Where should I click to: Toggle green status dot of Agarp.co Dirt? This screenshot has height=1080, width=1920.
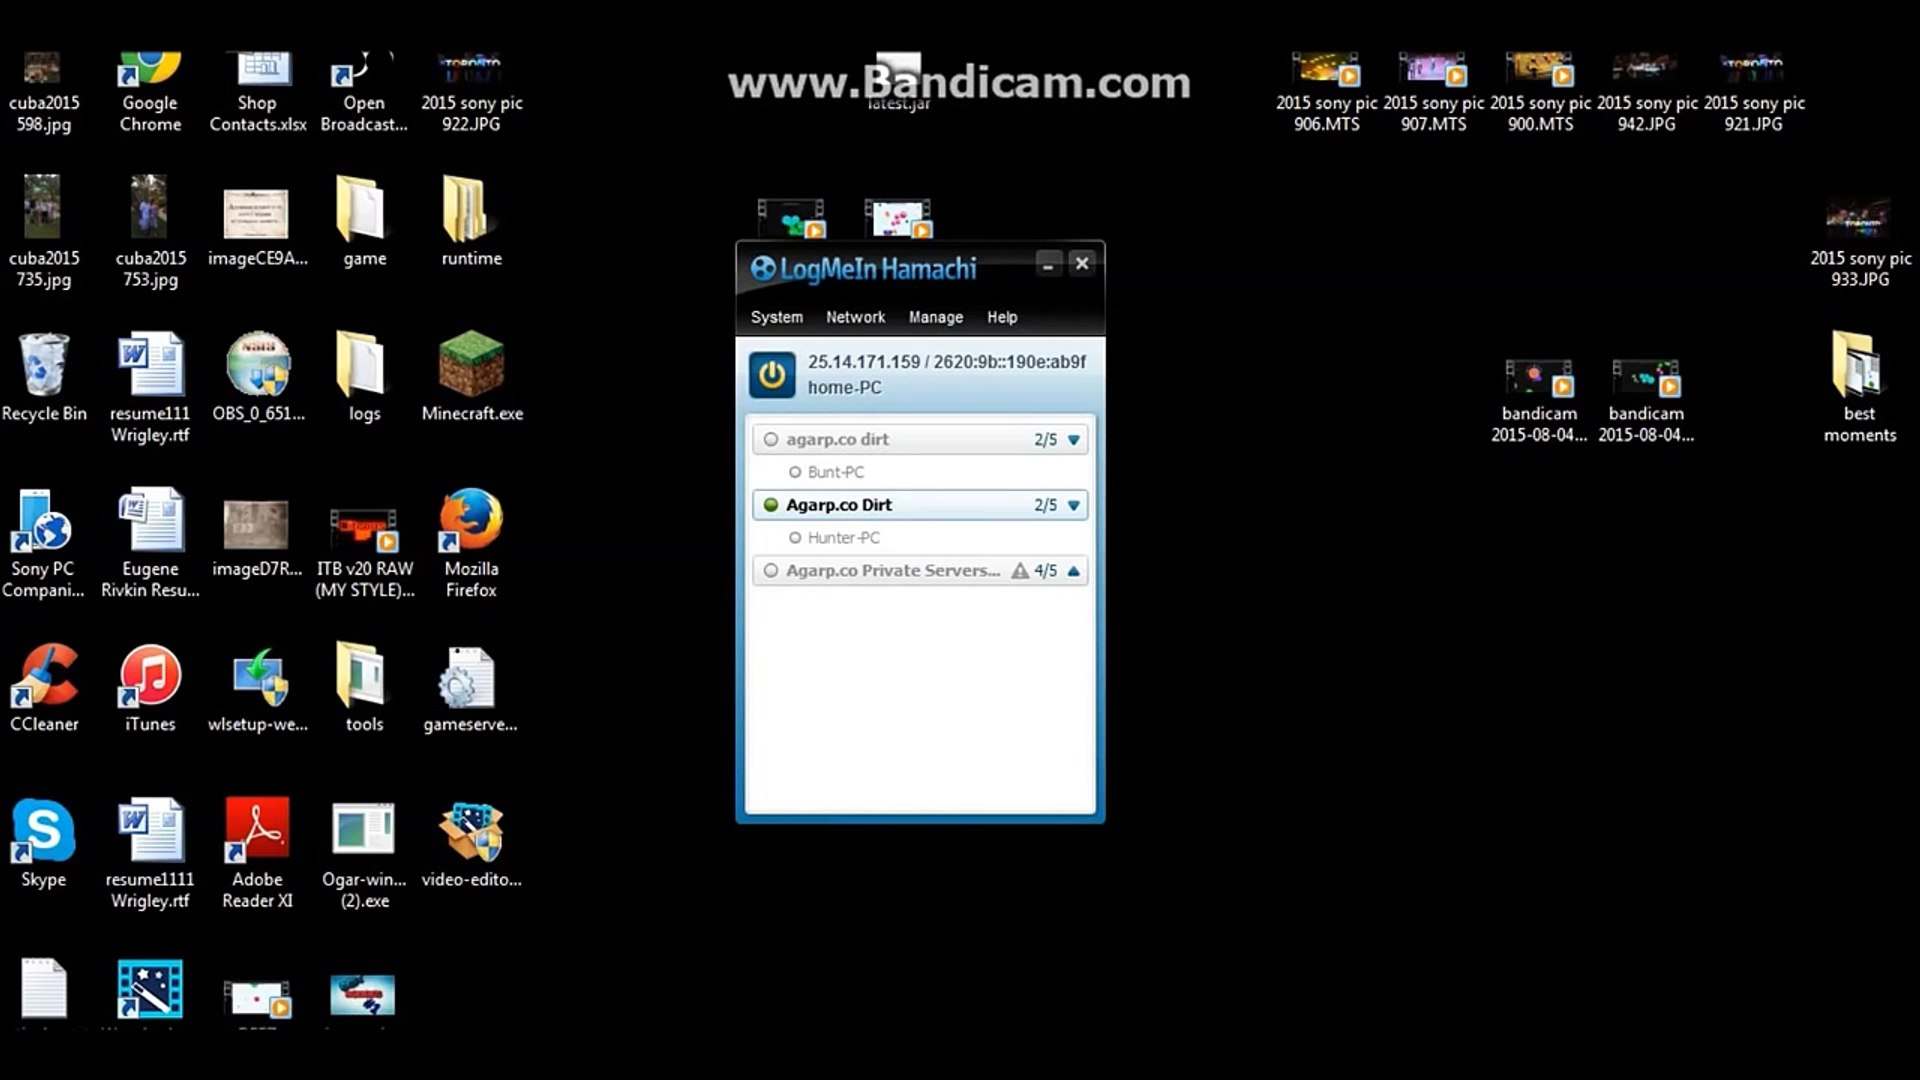pos(771,505)
